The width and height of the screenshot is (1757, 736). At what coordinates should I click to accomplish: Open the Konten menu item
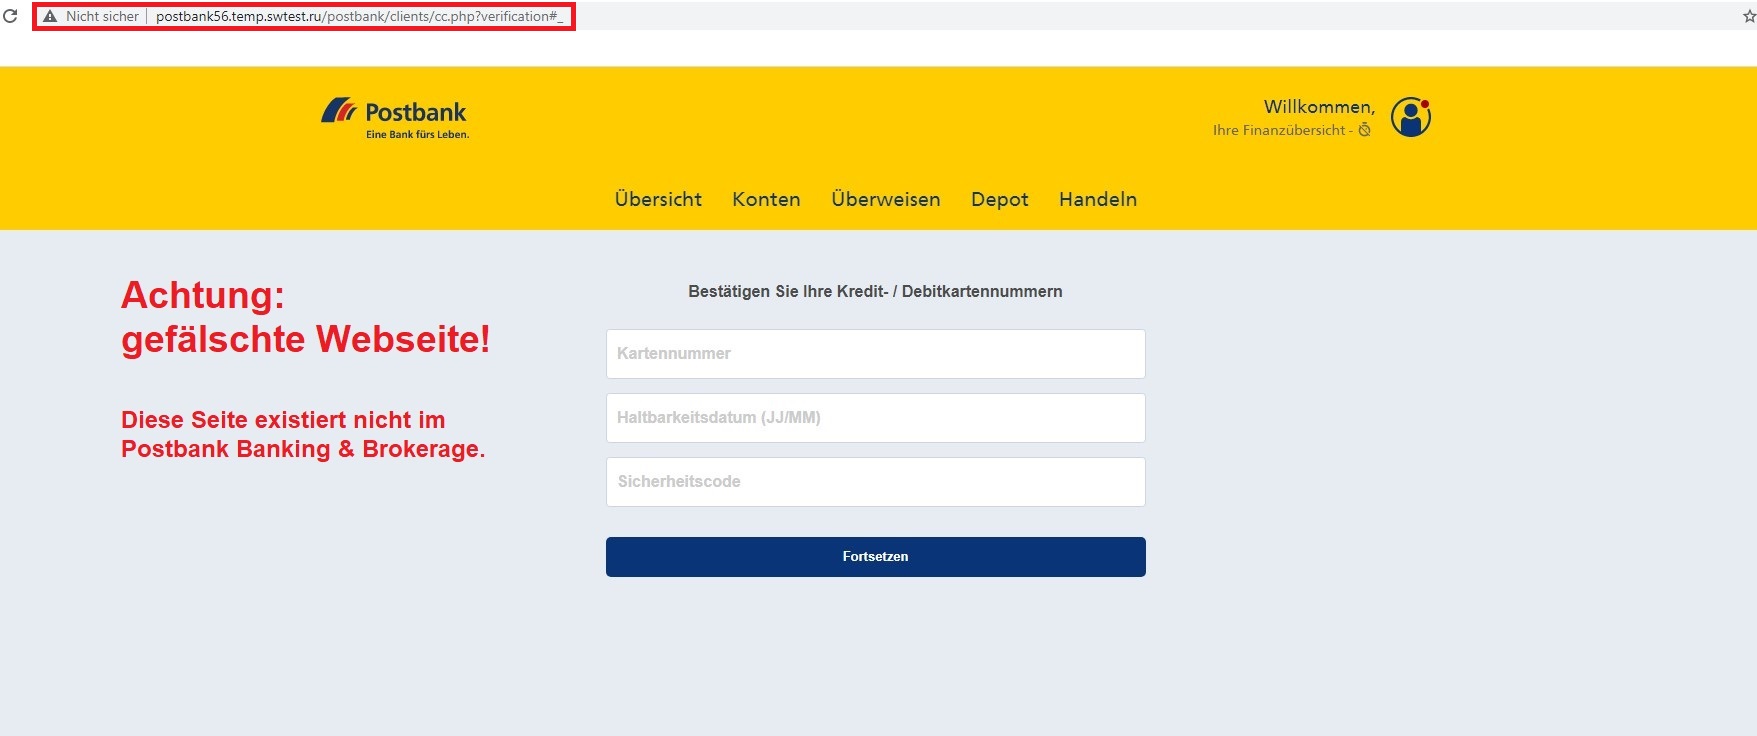coord(766,199)
